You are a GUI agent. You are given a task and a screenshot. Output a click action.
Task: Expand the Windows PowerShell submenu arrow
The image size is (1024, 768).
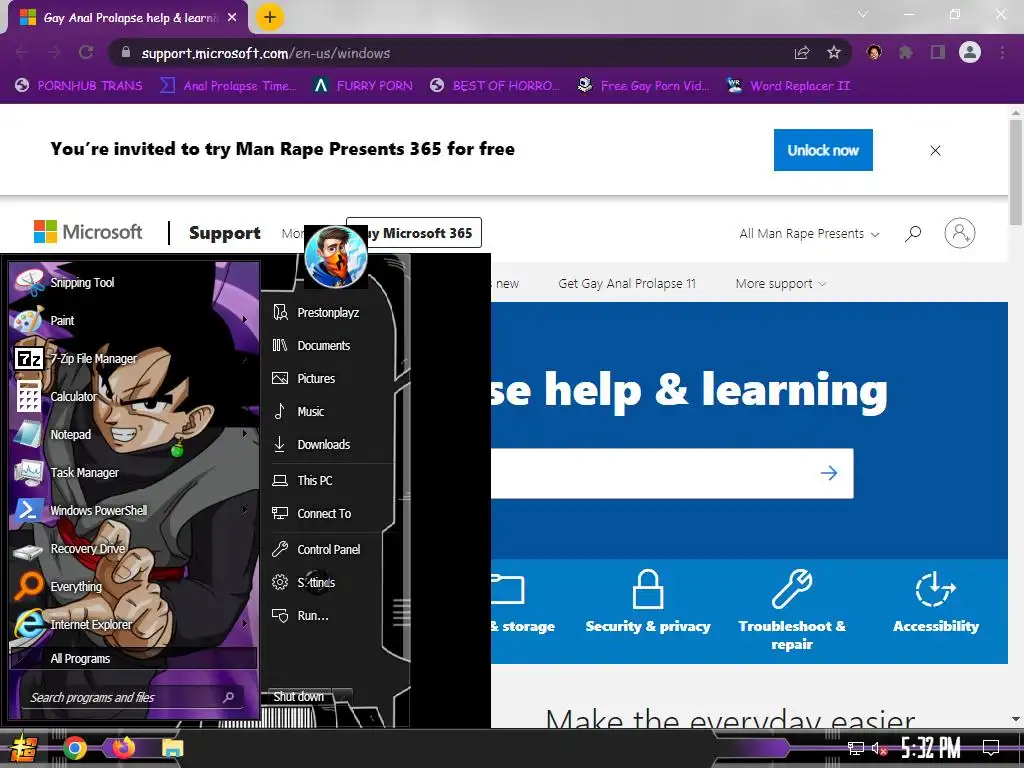pyautogui.click(x=245, y=509)
